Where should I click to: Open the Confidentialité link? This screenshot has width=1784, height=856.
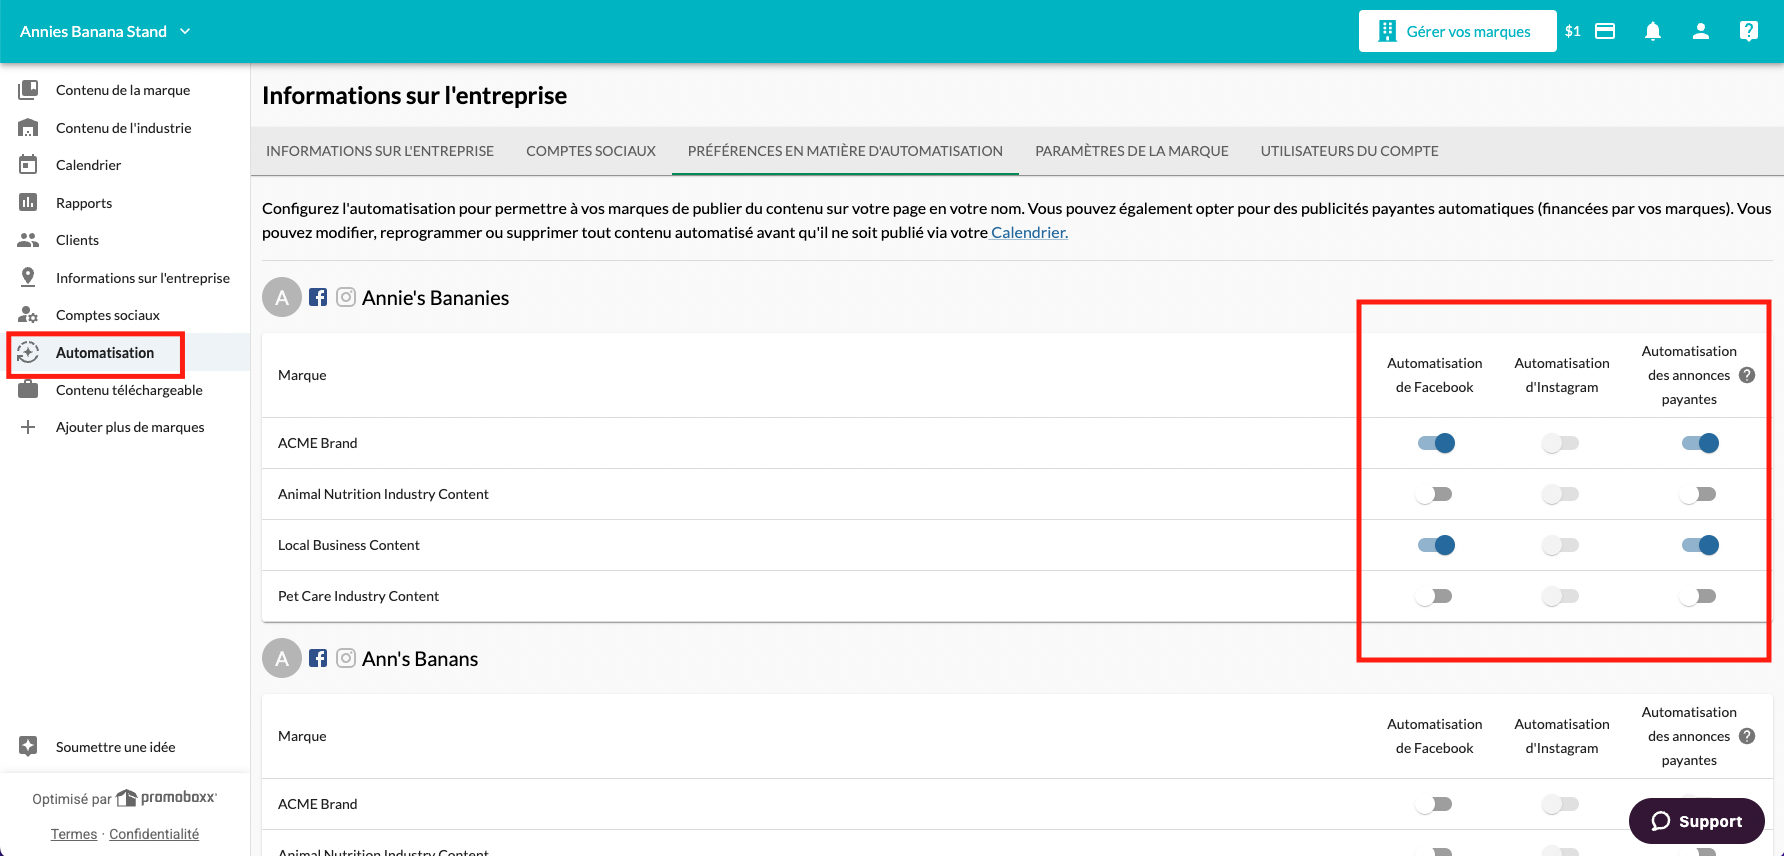(x=154, y=834)
